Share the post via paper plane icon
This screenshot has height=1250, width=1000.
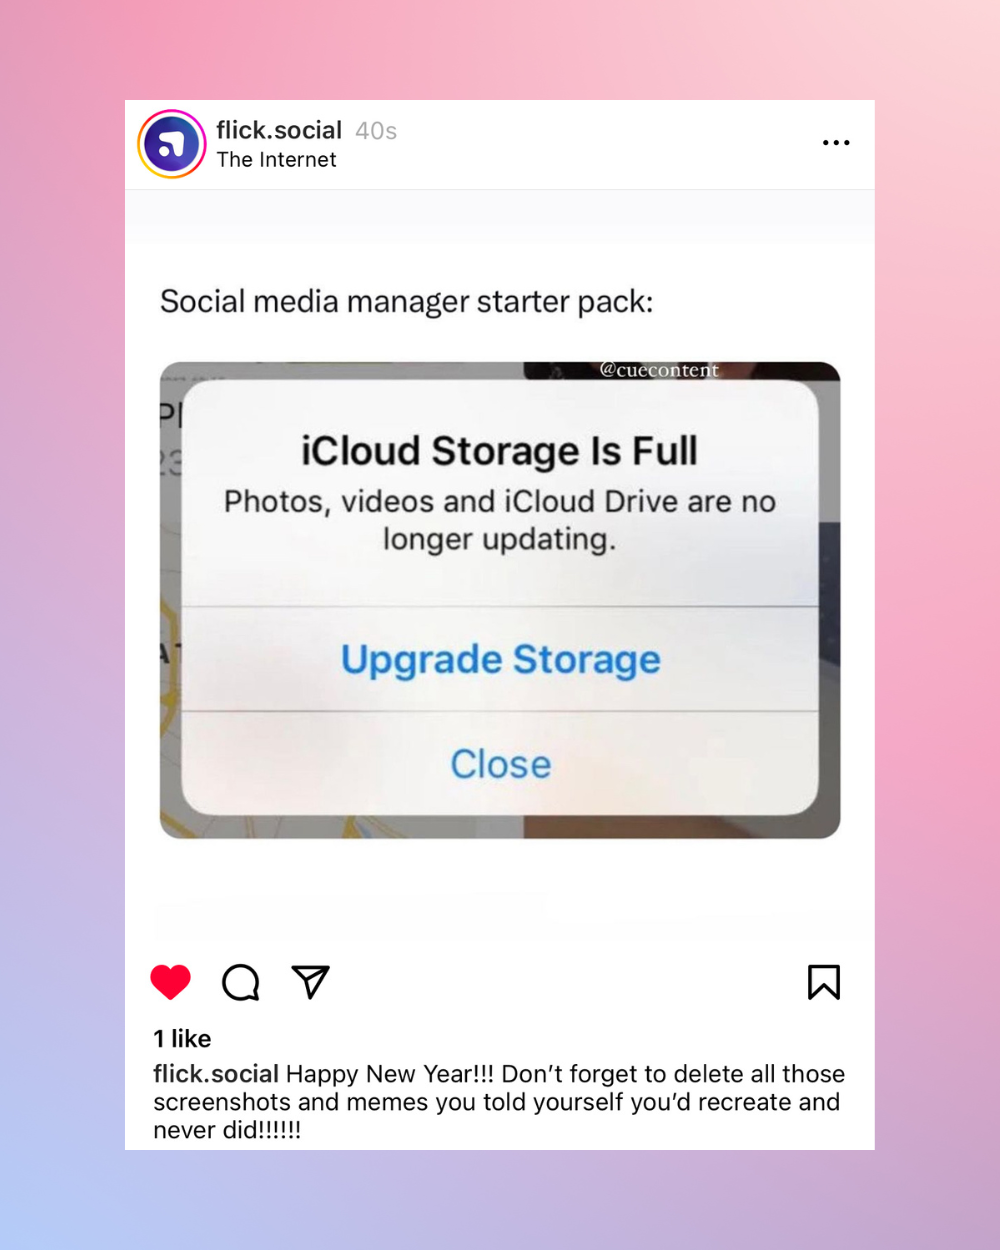pyautogui.click(x=310, y=982)
